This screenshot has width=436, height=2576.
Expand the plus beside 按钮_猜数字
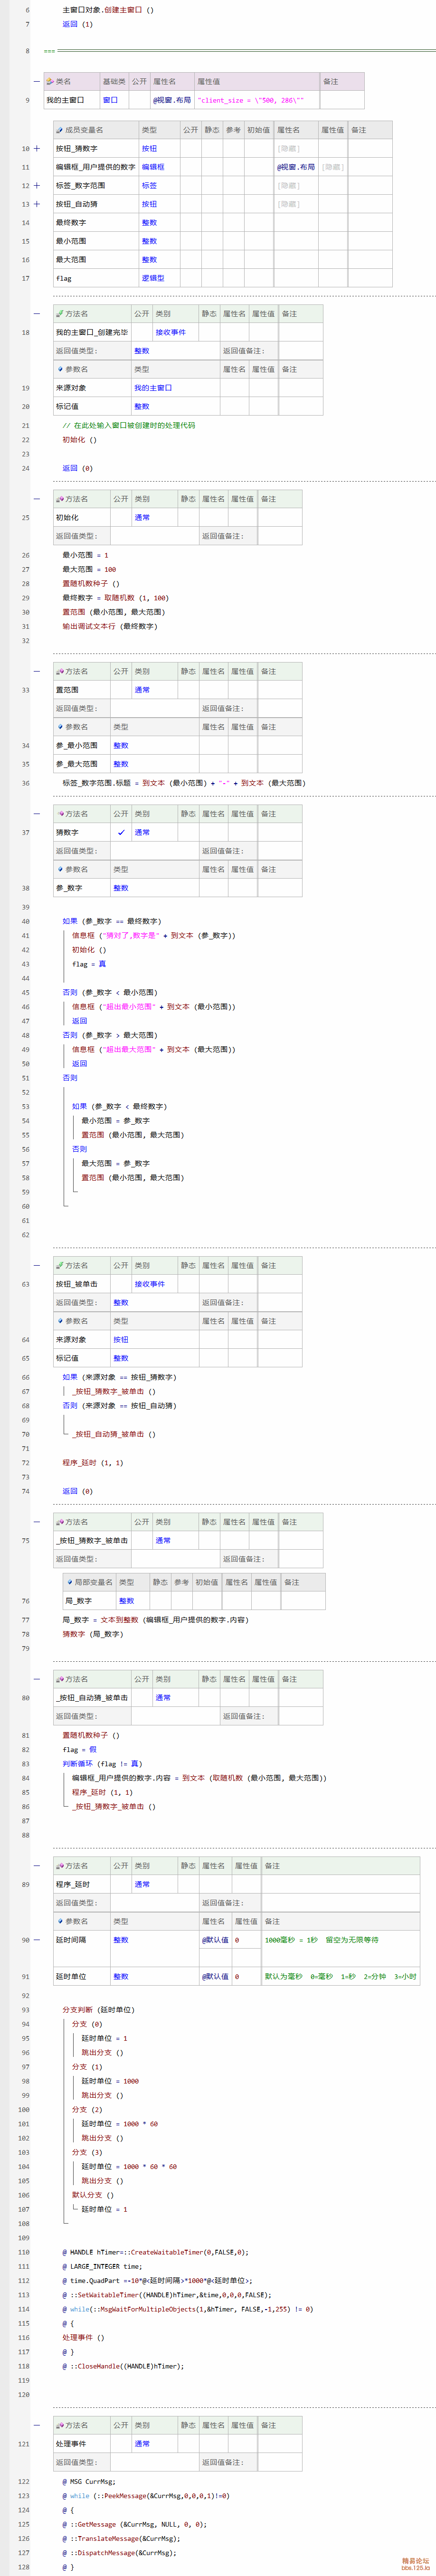[37, 148]
